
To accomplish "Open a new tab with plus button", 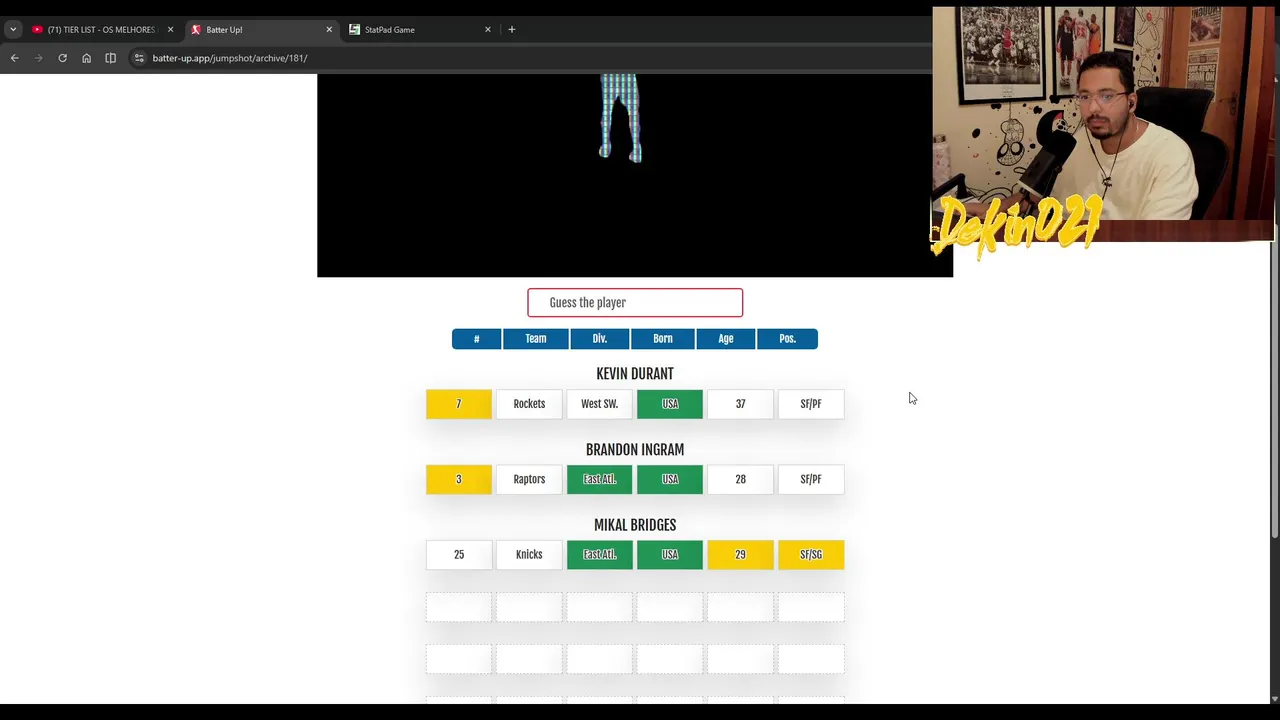I will click(x=511, y=30).
